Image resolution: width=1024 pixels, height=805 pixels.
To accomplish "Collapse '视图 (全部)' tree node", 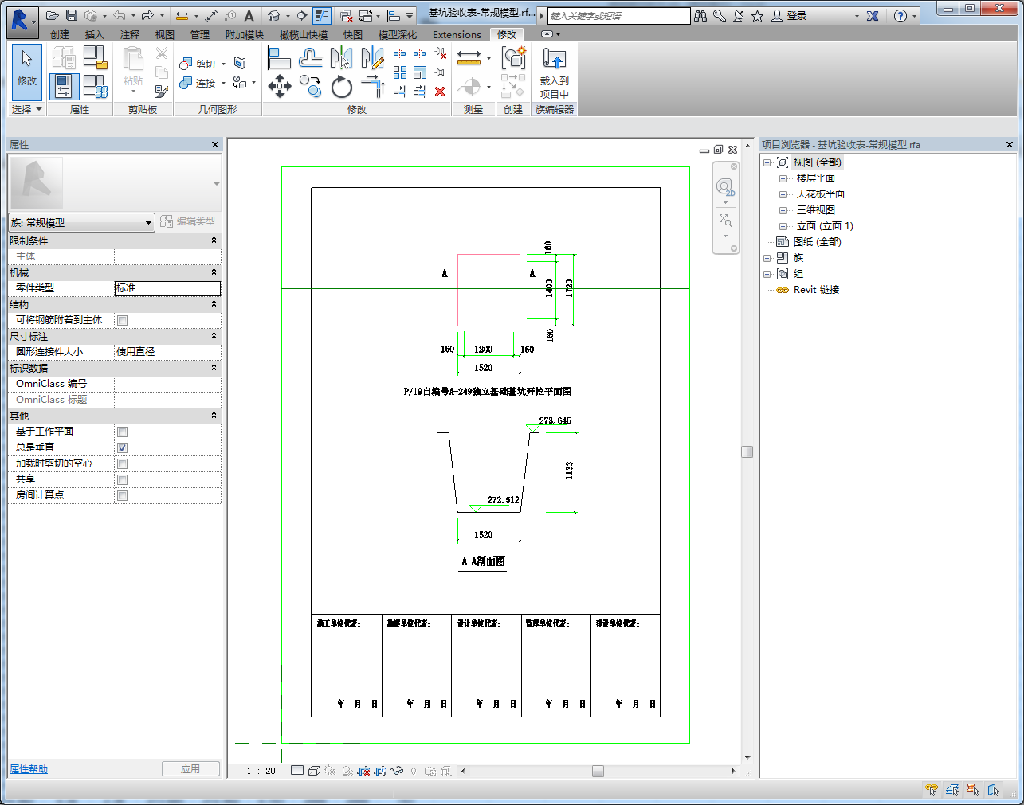I will tap(767, 163).
